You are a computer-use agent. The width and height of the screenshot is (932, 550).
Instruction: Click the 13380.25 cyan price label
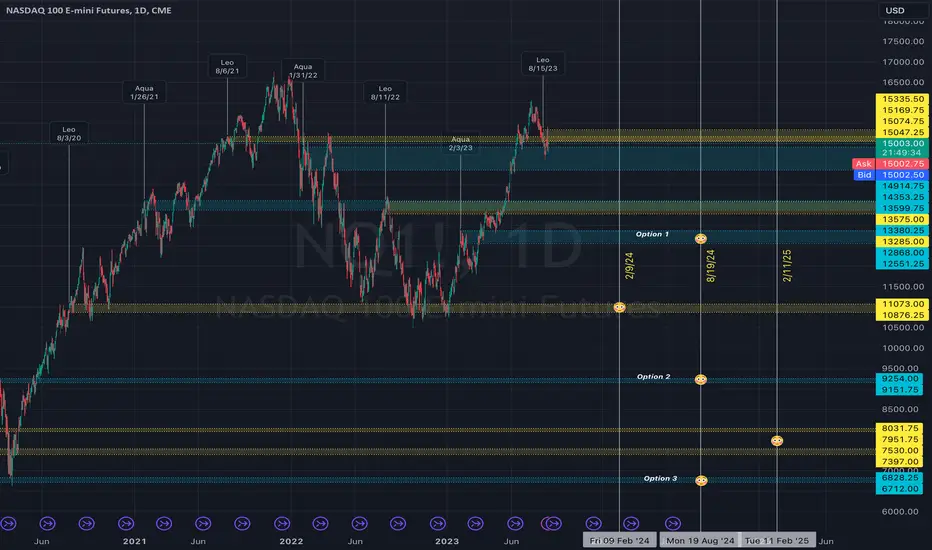902,230
